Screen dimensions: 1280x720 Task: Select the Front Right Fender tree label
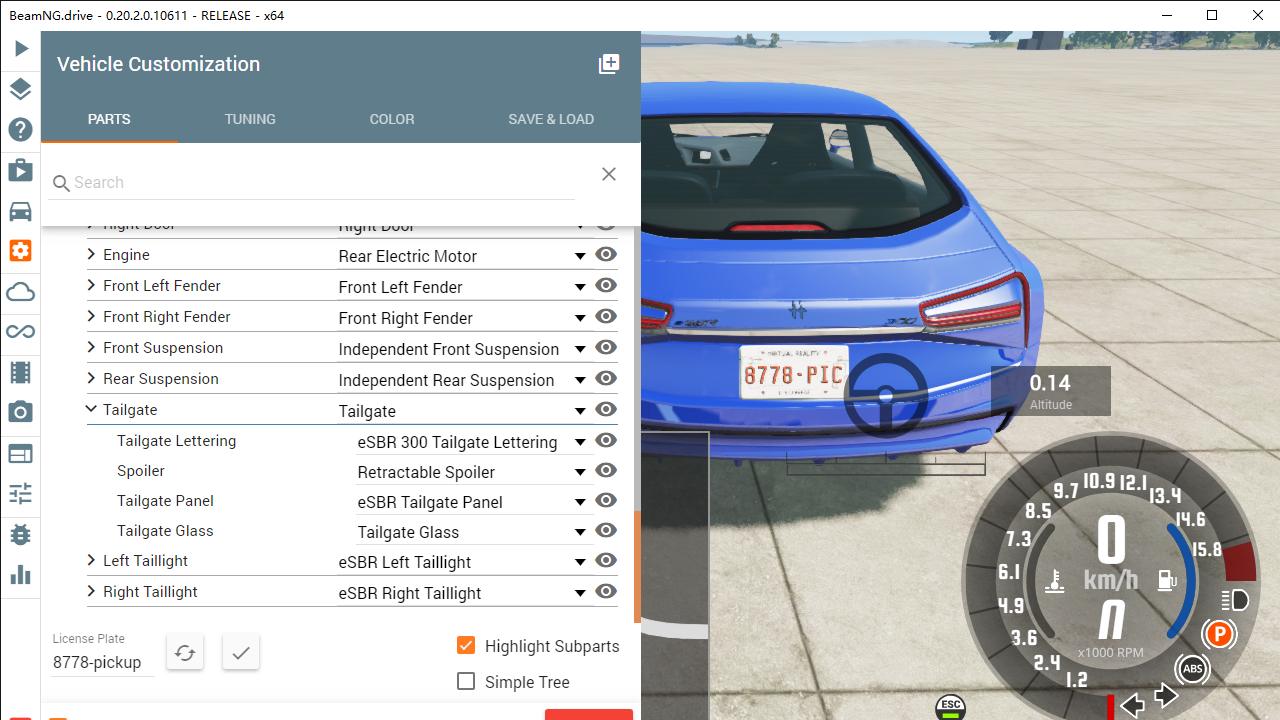click(167, 317)
